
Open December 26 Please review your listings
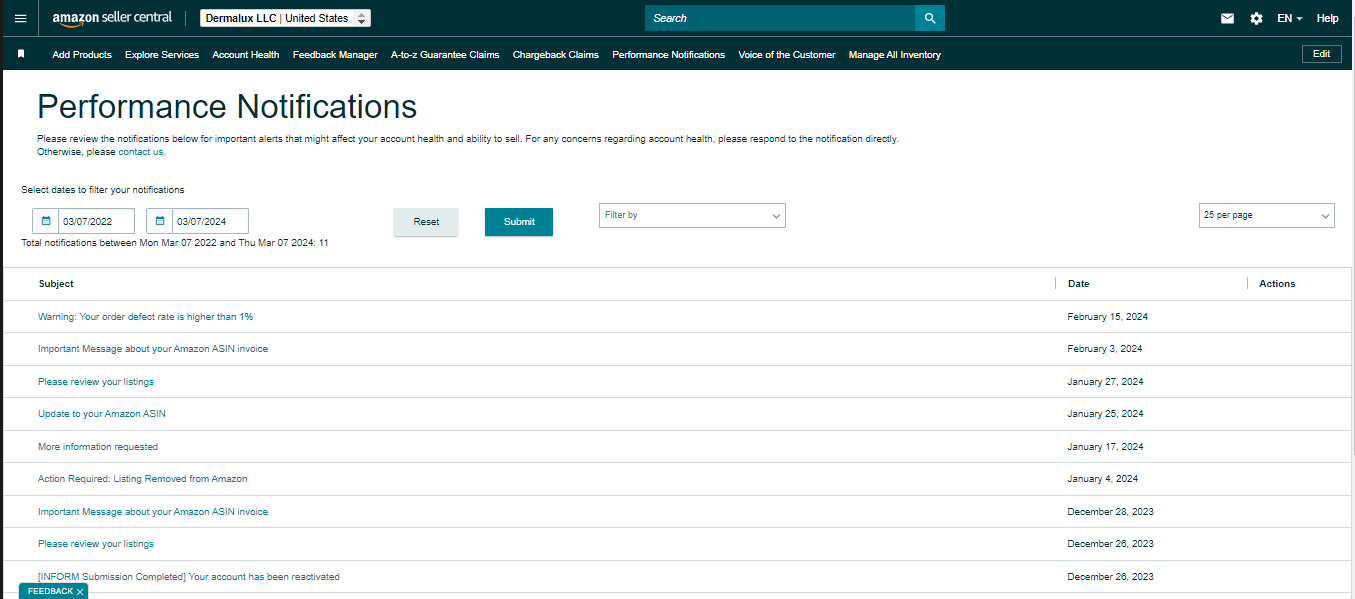pos(96,544)
